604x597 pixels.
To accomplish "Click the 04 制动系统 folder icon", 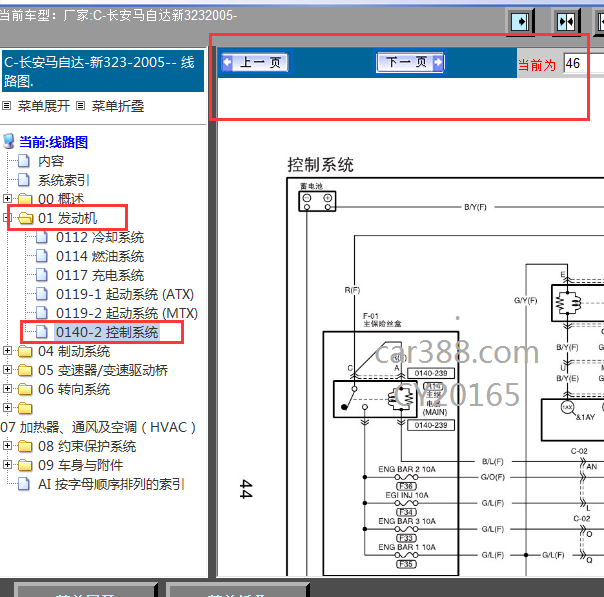I will pyautogui.click(x=25, y=351).
